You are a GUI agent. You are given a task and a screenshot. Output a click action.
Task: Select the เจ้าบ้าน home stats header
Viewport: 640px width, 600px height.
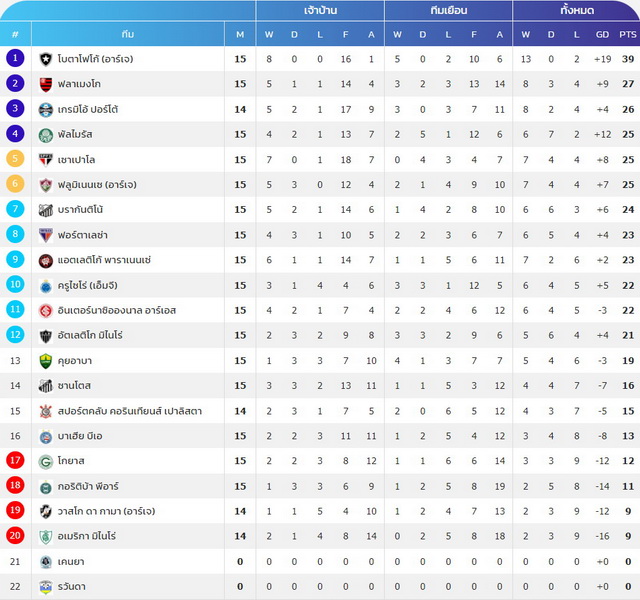[320, 10]
